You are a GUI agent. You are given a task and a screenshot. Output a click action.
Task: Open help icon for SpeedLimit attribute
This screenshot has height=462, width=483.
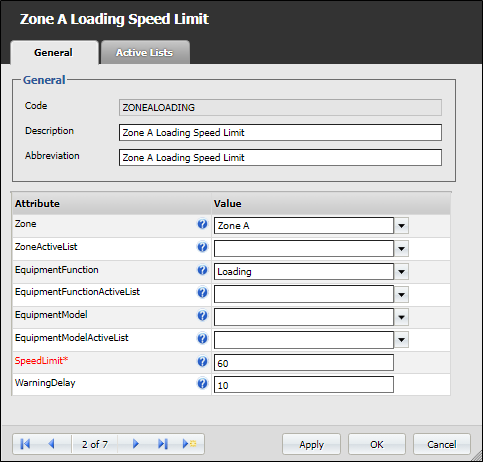(x=202, y=361)
